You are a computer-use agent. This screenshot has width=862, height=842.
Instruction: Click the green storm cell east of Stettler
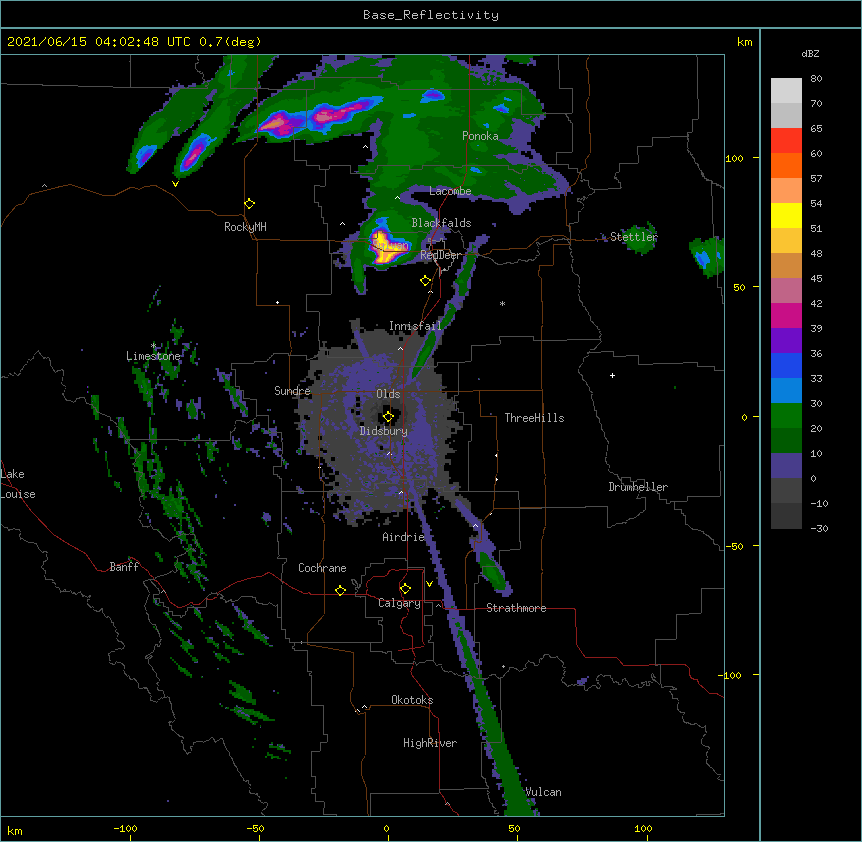[706, 256]
